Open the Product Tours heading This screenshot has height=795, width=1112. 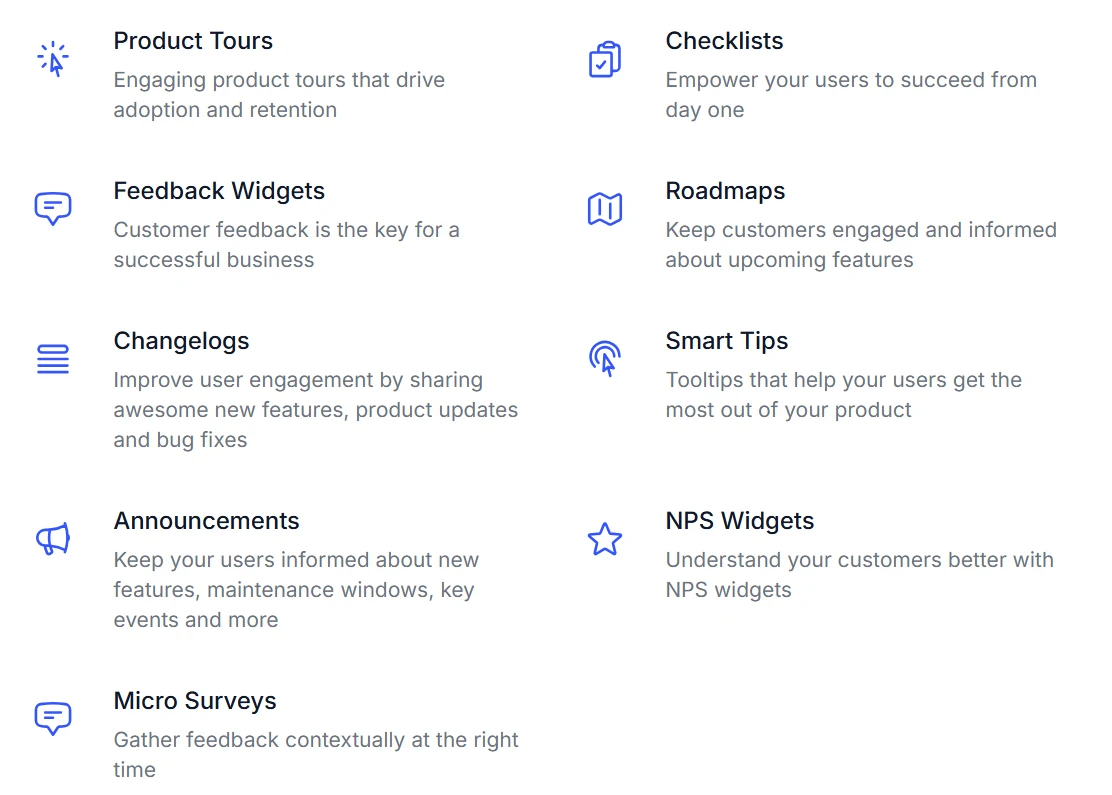pyautogui.click(x=193, y=41)
